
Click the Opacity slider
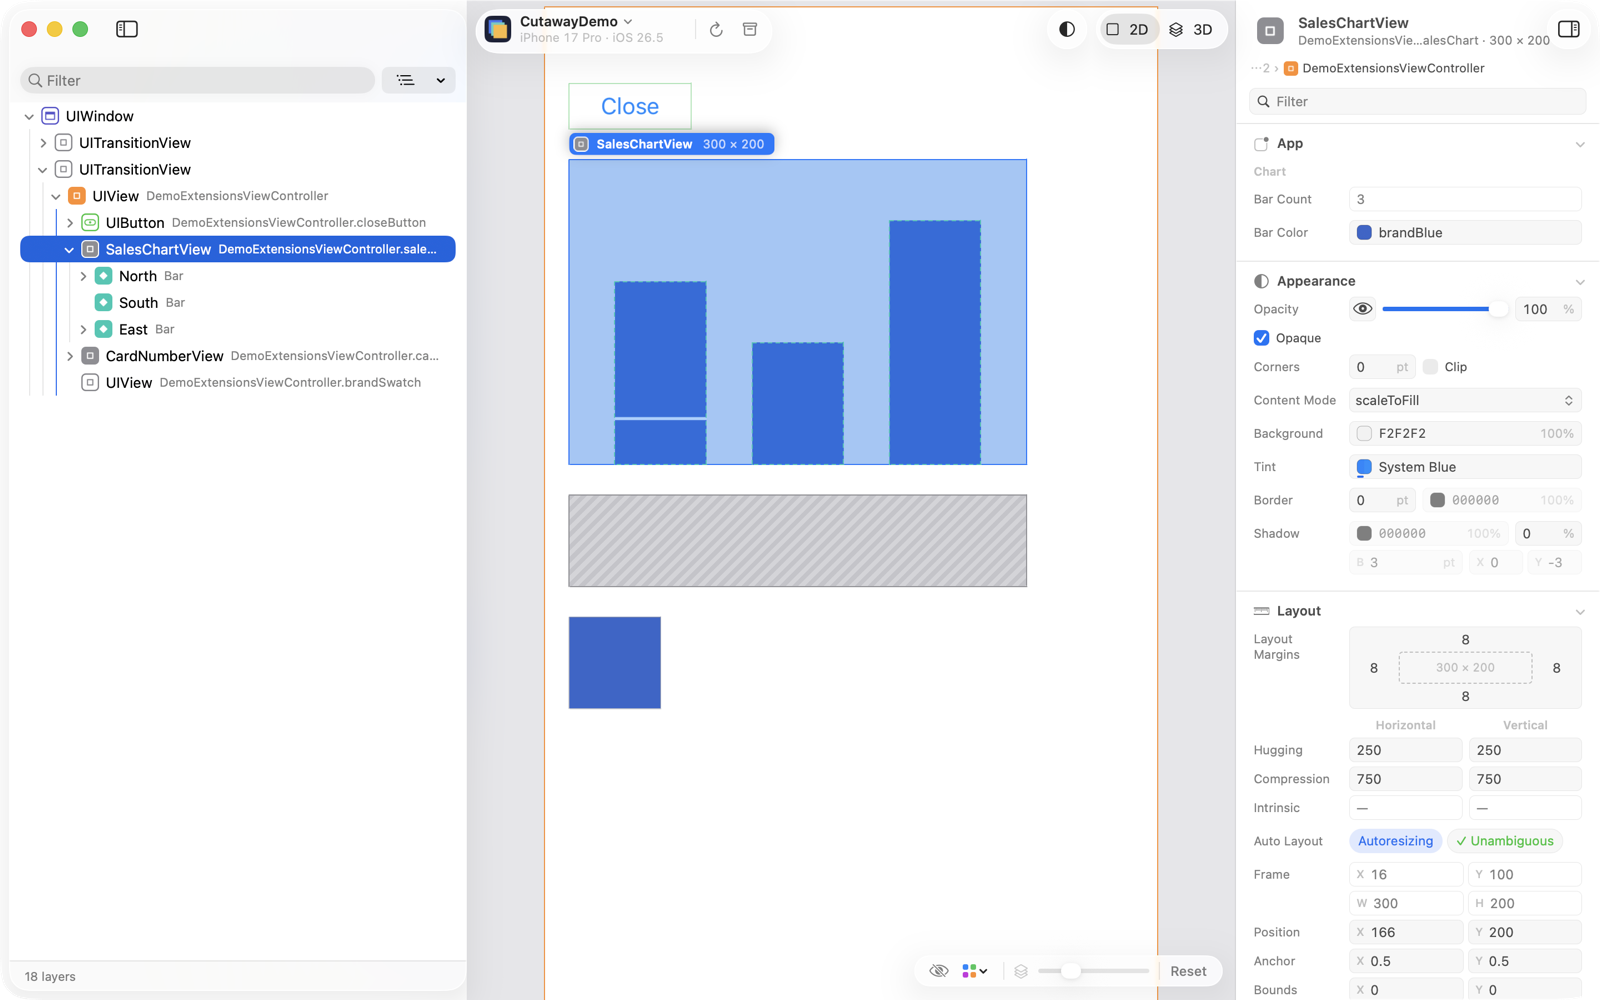coord(1445,309)
